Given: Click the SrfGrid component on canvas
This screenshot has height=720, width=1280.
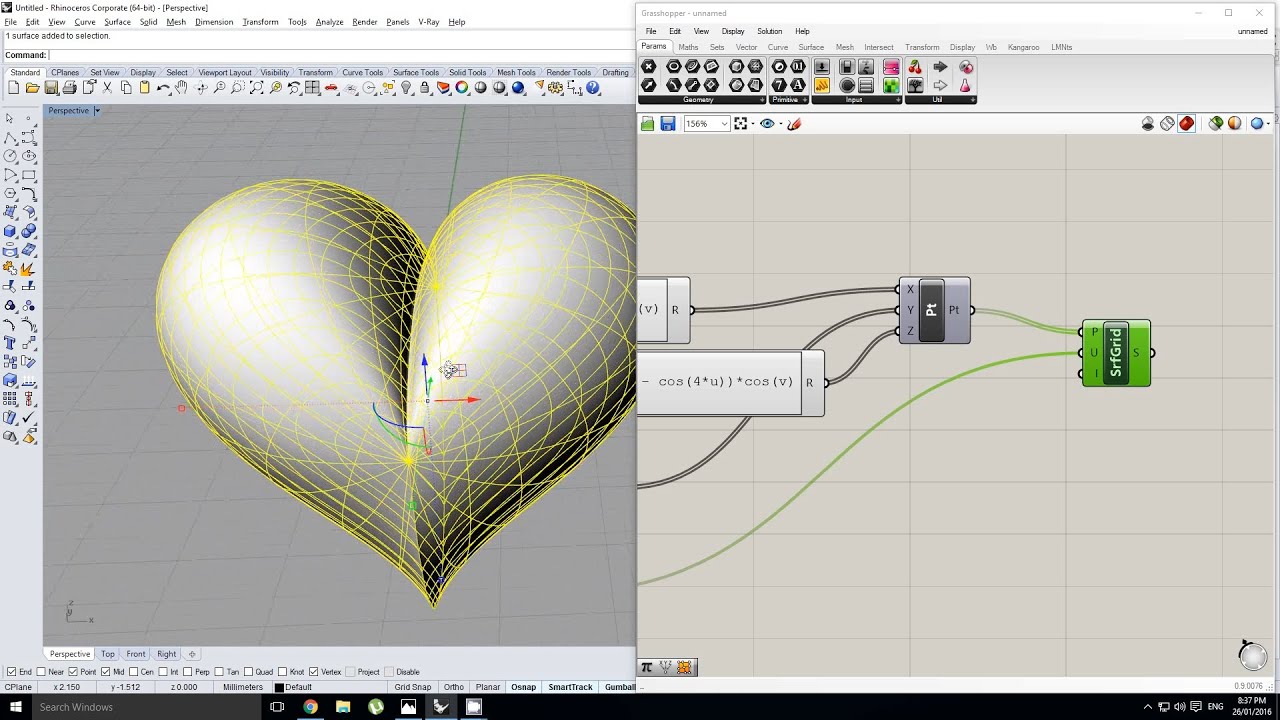Looking at the screenshot, I should click(1116, 353).
